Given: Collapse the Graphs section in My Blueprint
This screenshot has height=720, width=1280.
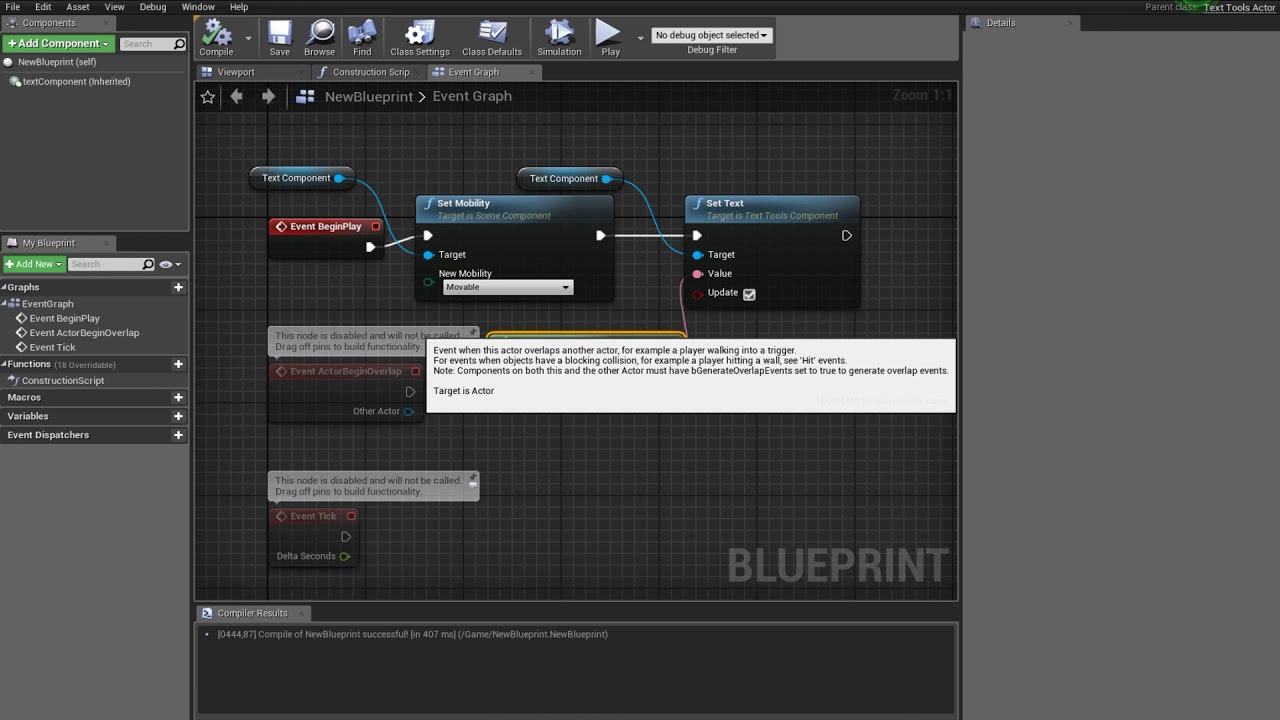Looking at the screenshot, I should coord(5,287).
